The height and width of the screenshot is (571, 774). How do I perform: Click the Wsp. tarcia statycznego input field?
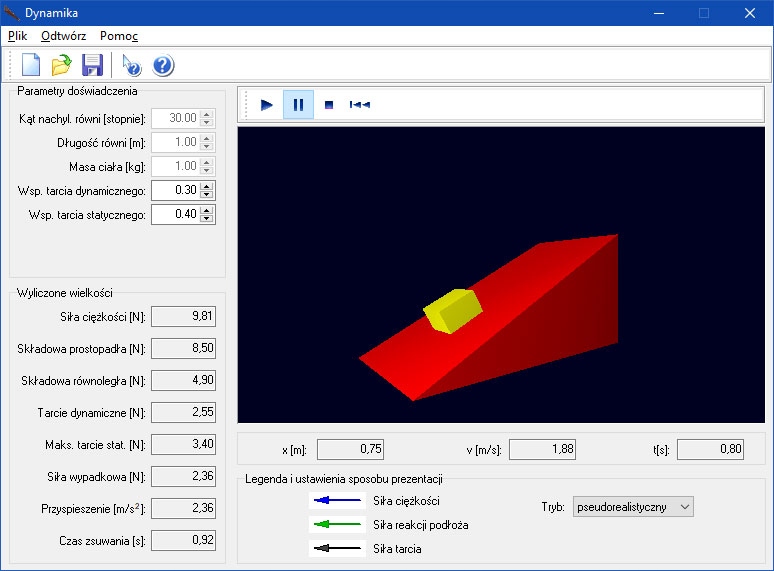coord(175,214)
